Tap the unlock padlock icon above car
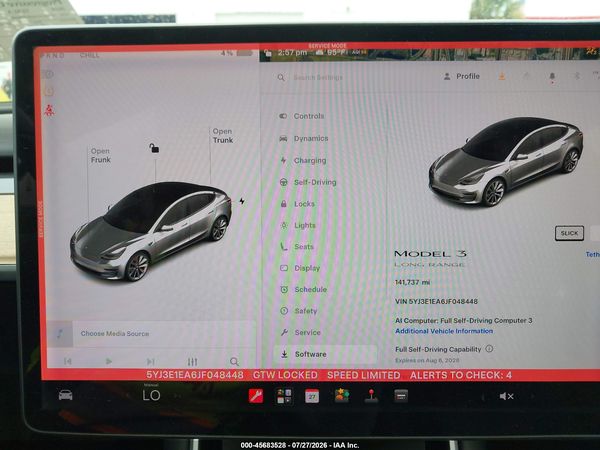The height and width of the screenshot is (450, 600). tap(154, 148)
